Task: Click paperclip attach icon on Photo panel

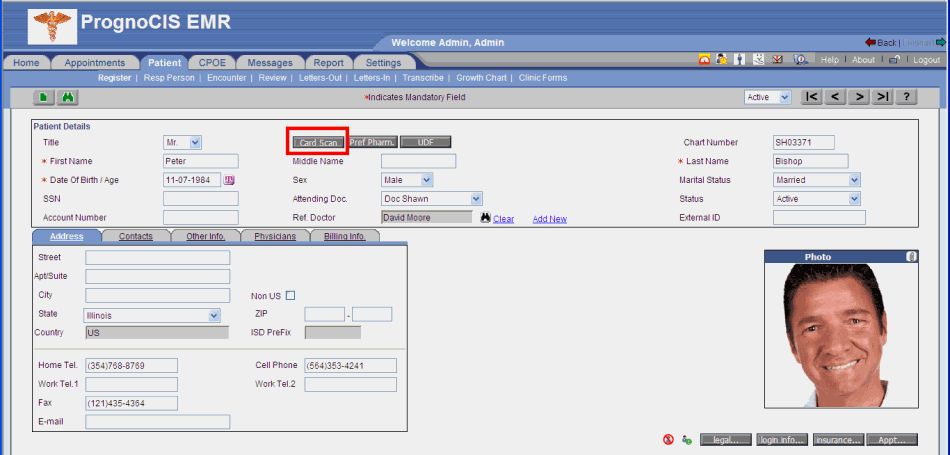Action: coord(911,257)
